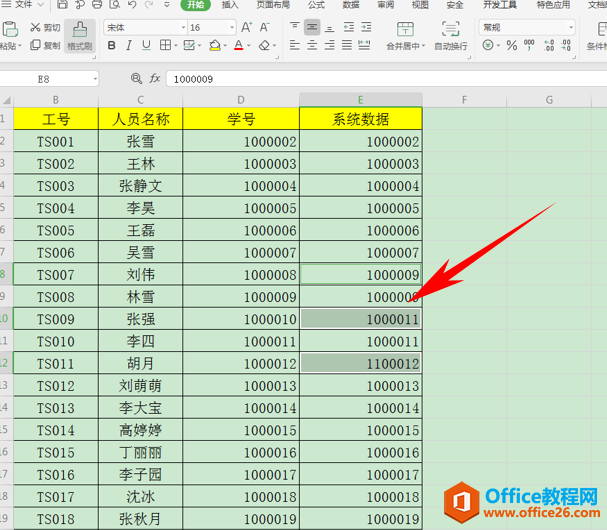Align text left

(x=295, y=45)
